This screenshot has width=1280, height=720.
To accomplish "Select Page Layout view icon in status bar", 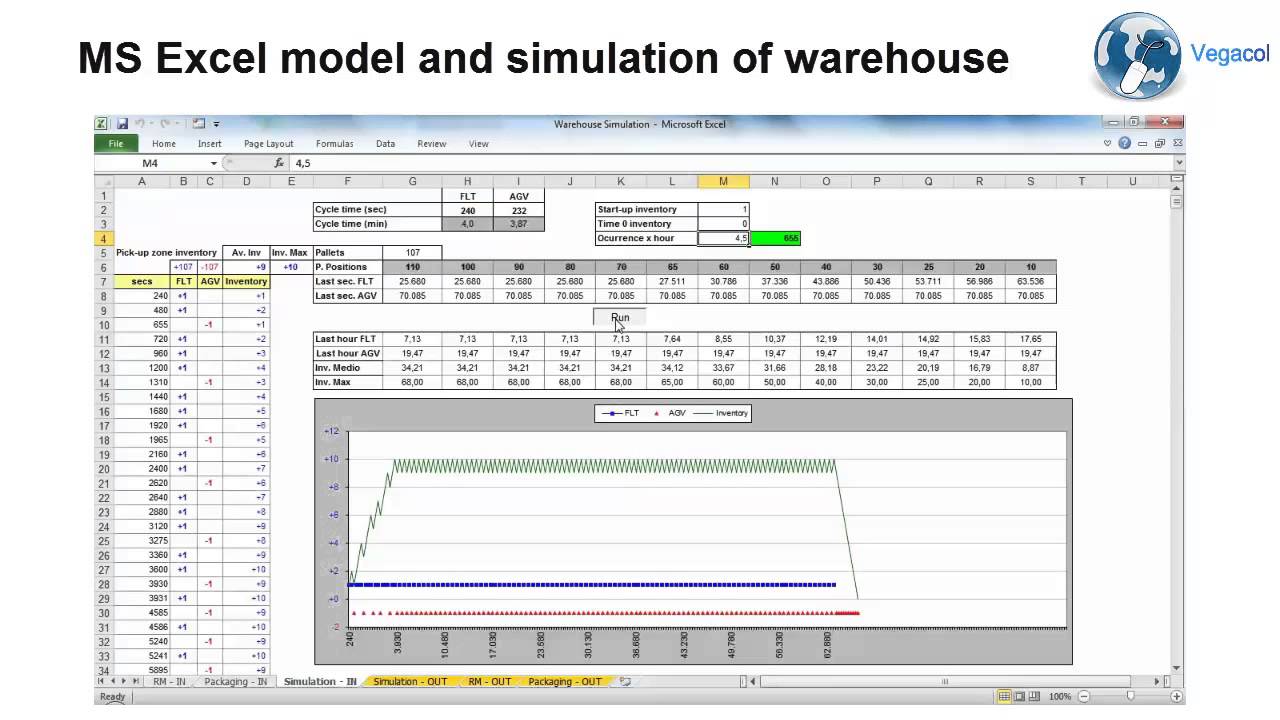I will click(1020, 696).
